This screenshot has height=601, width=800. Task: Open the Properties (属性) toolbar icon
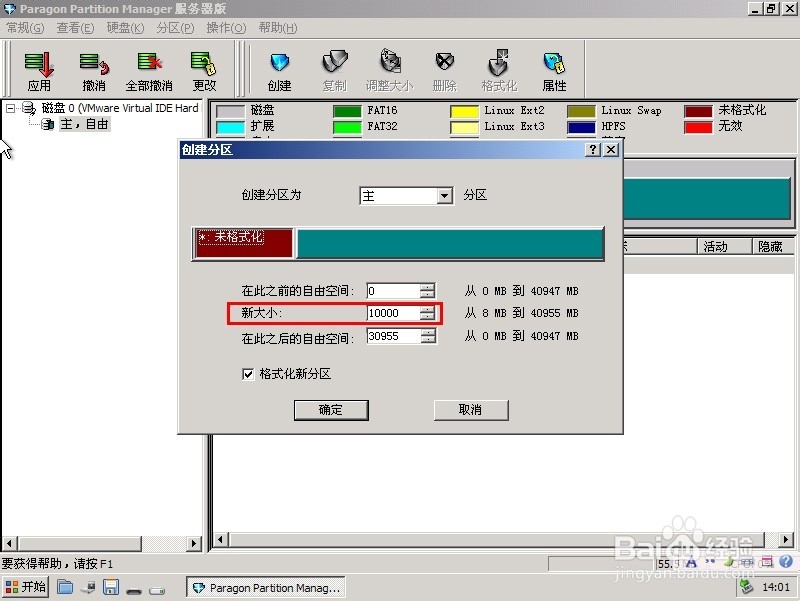[555, 70]
